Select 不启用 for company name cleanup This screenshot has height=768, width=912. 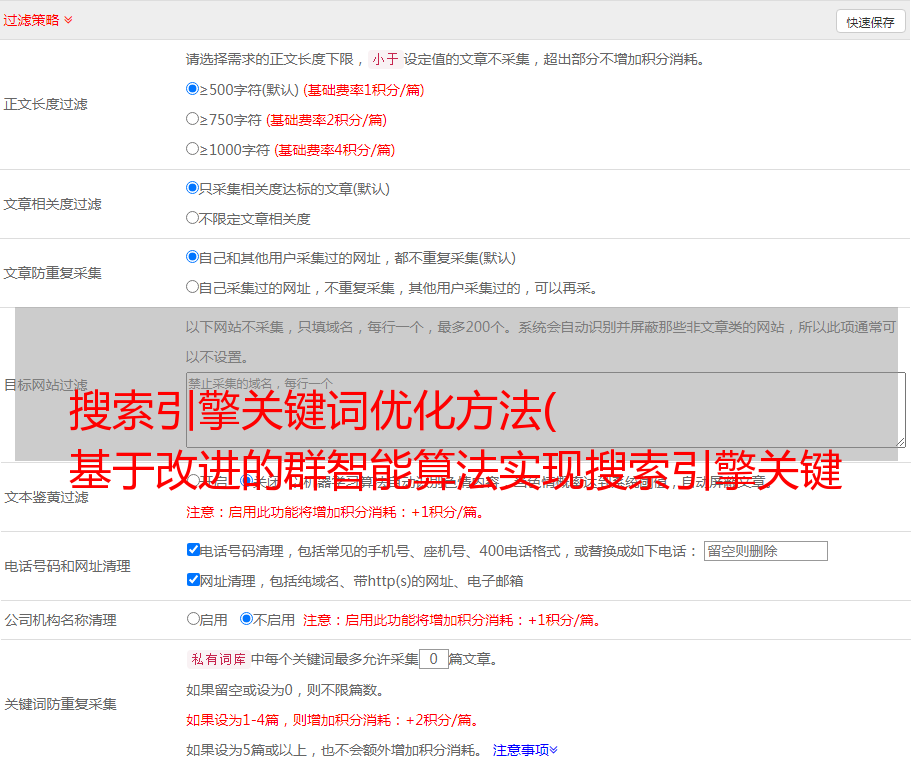(x=246, y=619)
